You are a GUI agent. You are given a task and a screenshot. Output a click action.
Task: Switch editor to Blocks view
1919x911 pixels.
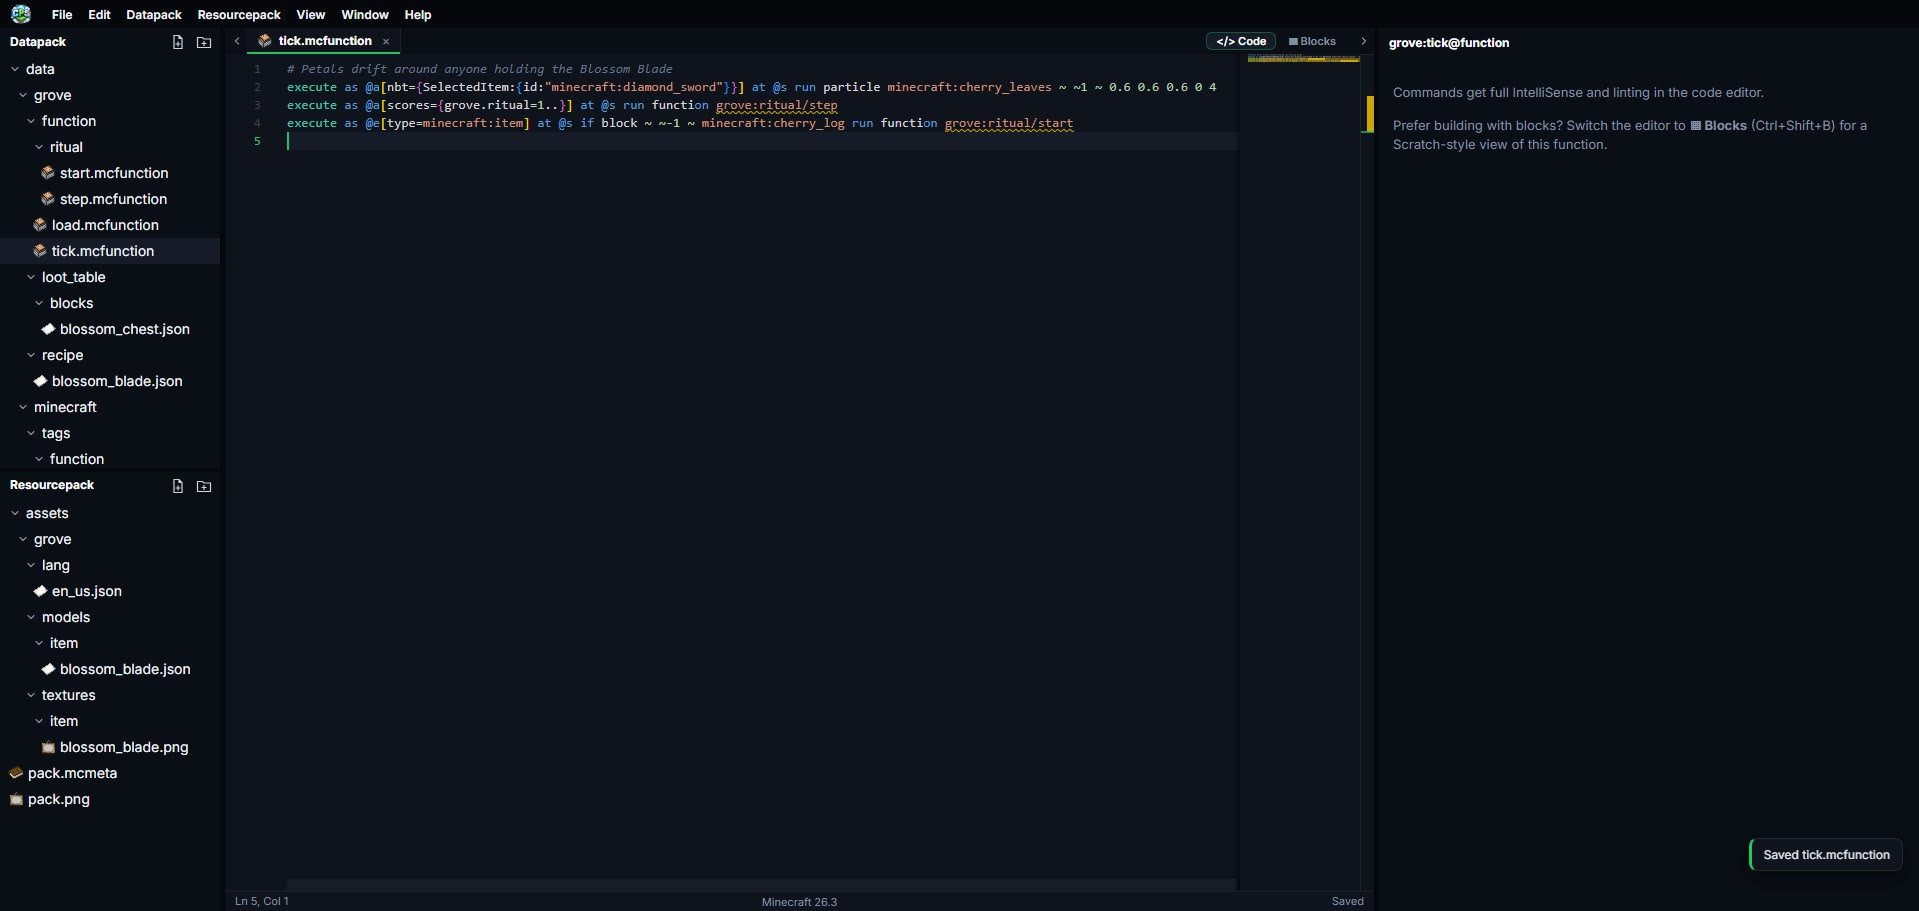pos(1312,41)
